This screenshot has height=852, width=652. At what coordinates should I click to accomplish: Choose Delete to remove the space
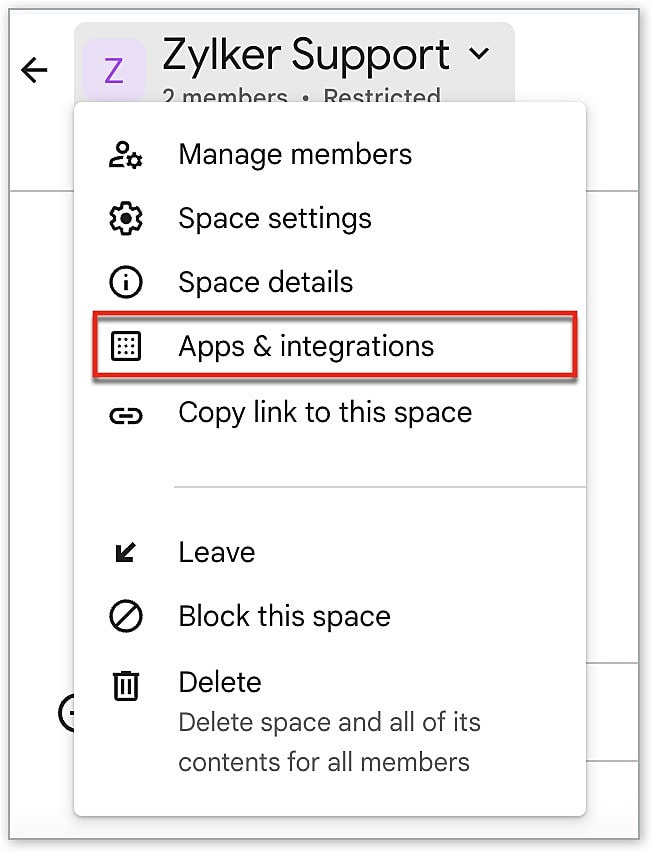point(220,683)
